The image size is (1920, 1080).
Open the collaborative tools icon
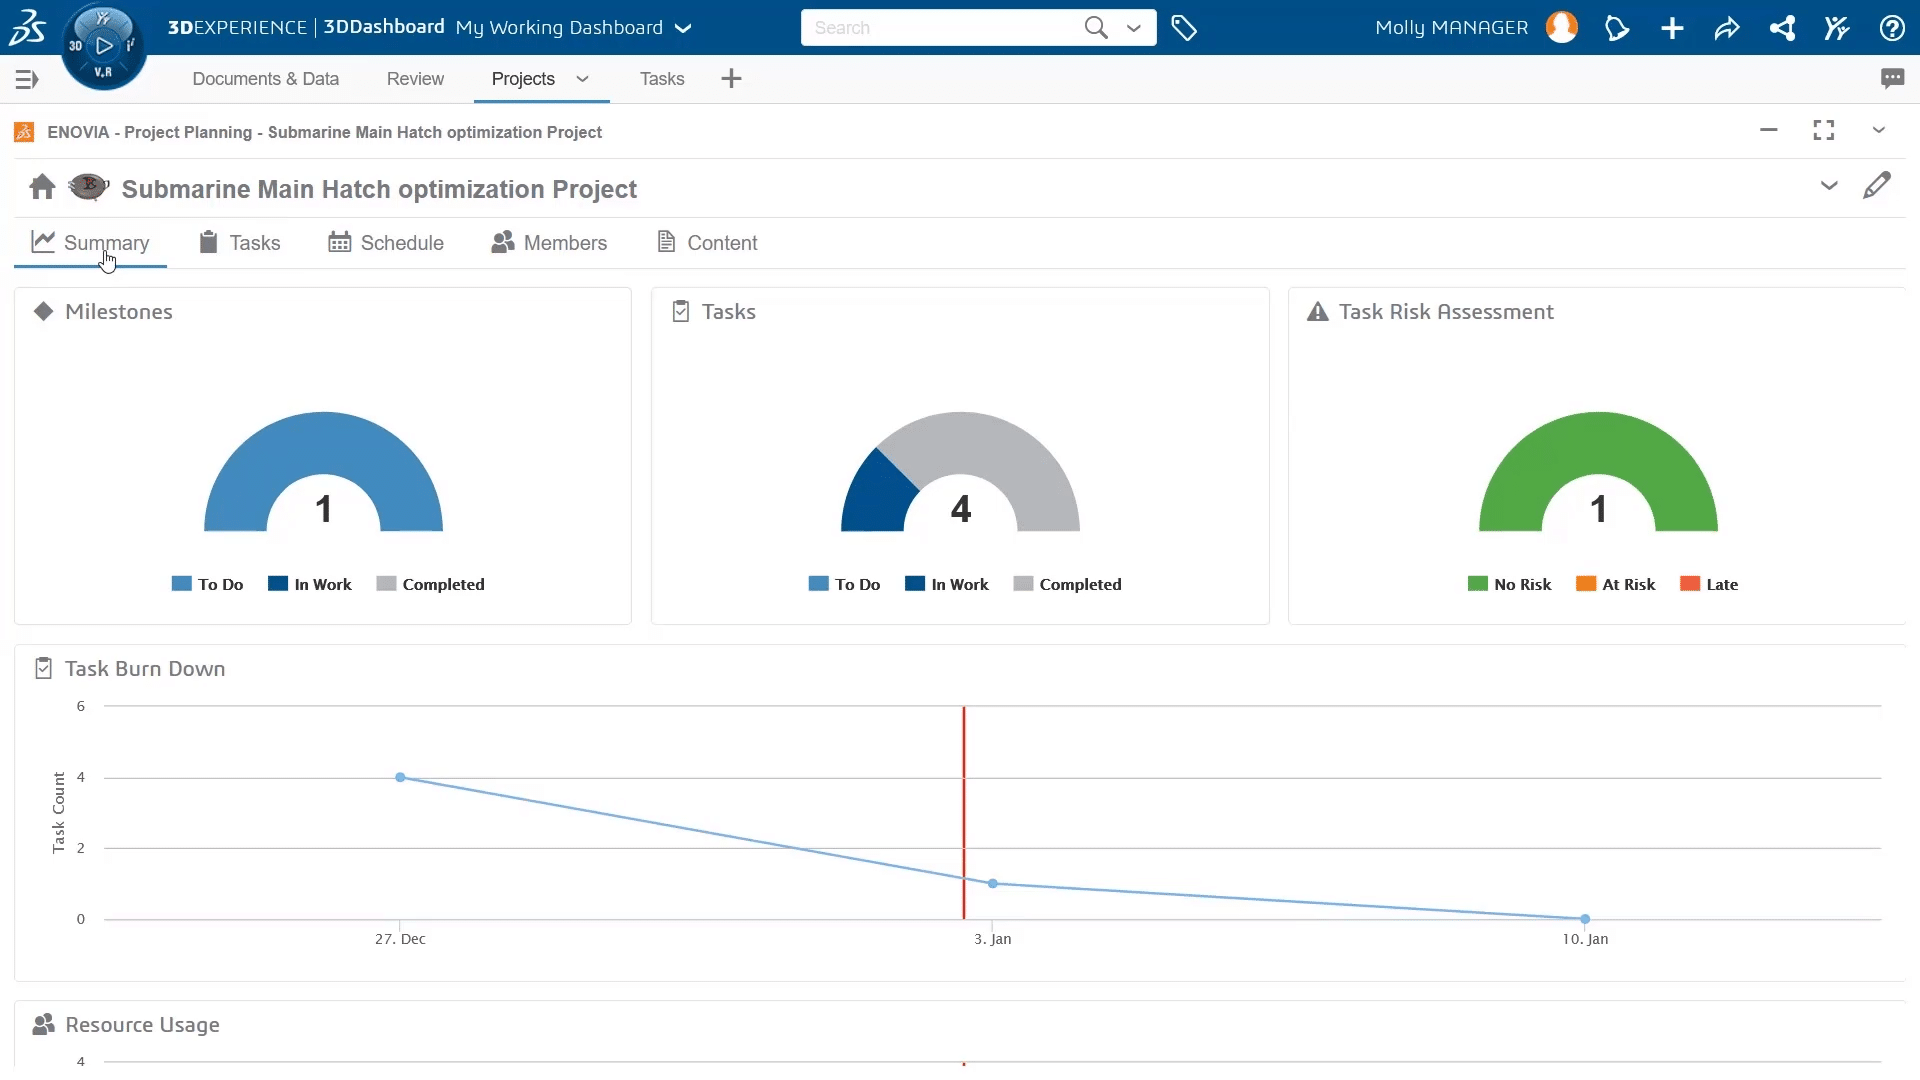[1836, 28]
